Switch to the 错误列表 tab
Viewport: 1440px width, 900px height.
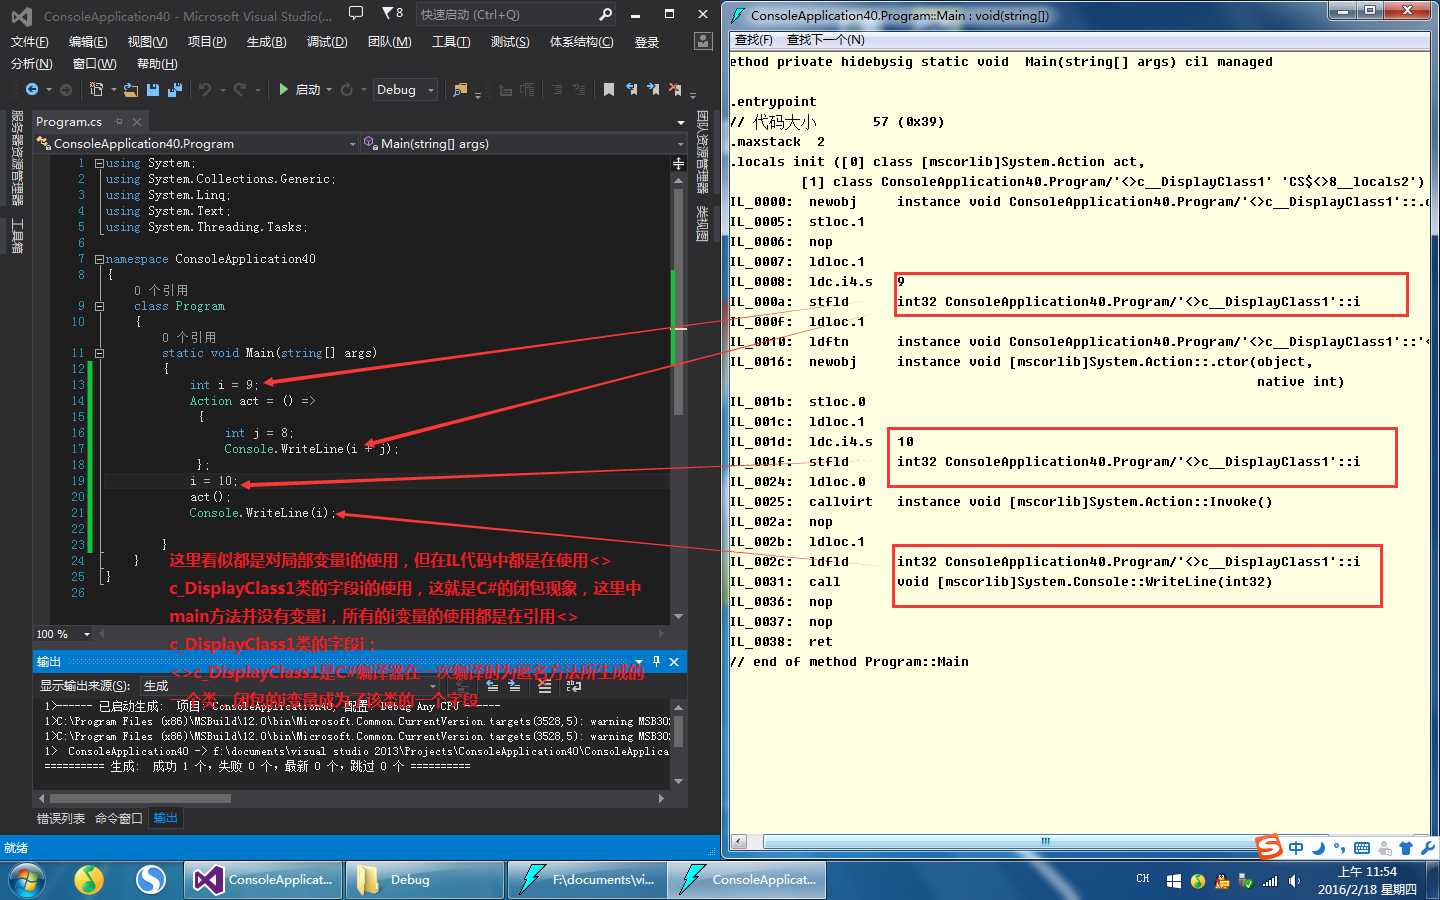[x=61, y=818]
